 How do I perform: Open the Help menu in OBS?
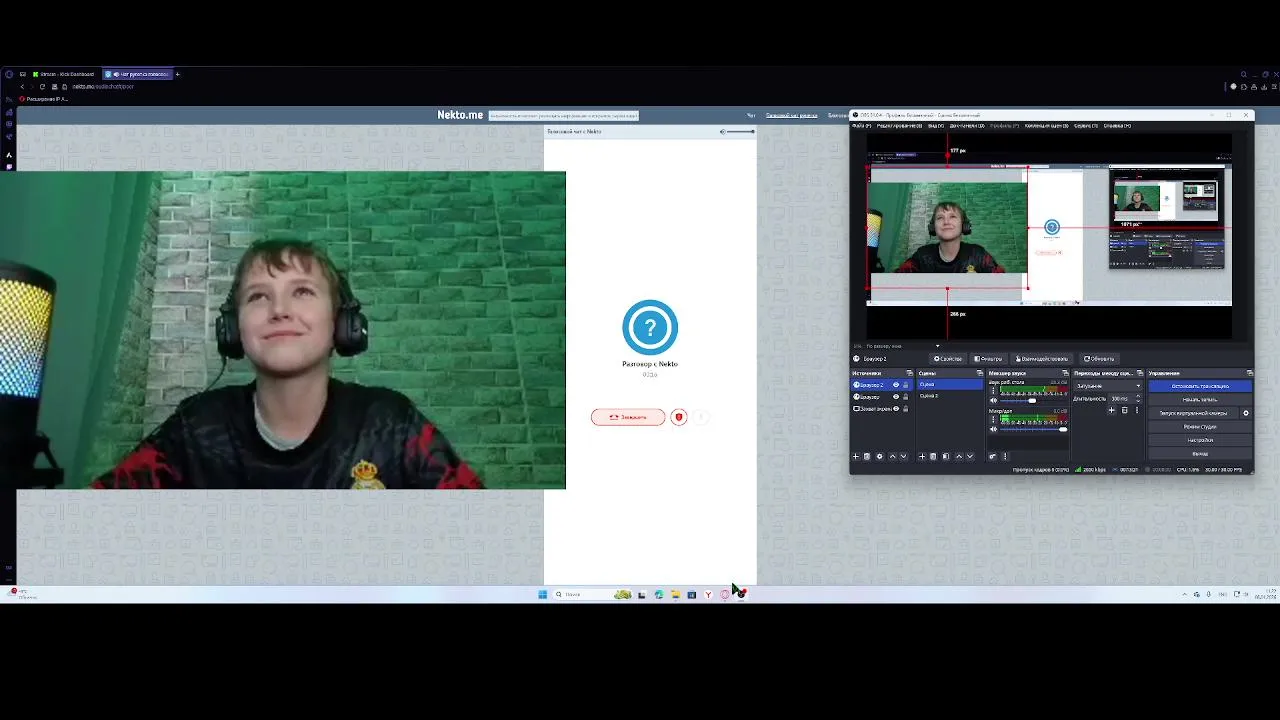pyautogui.click(x=1118, y=125)
